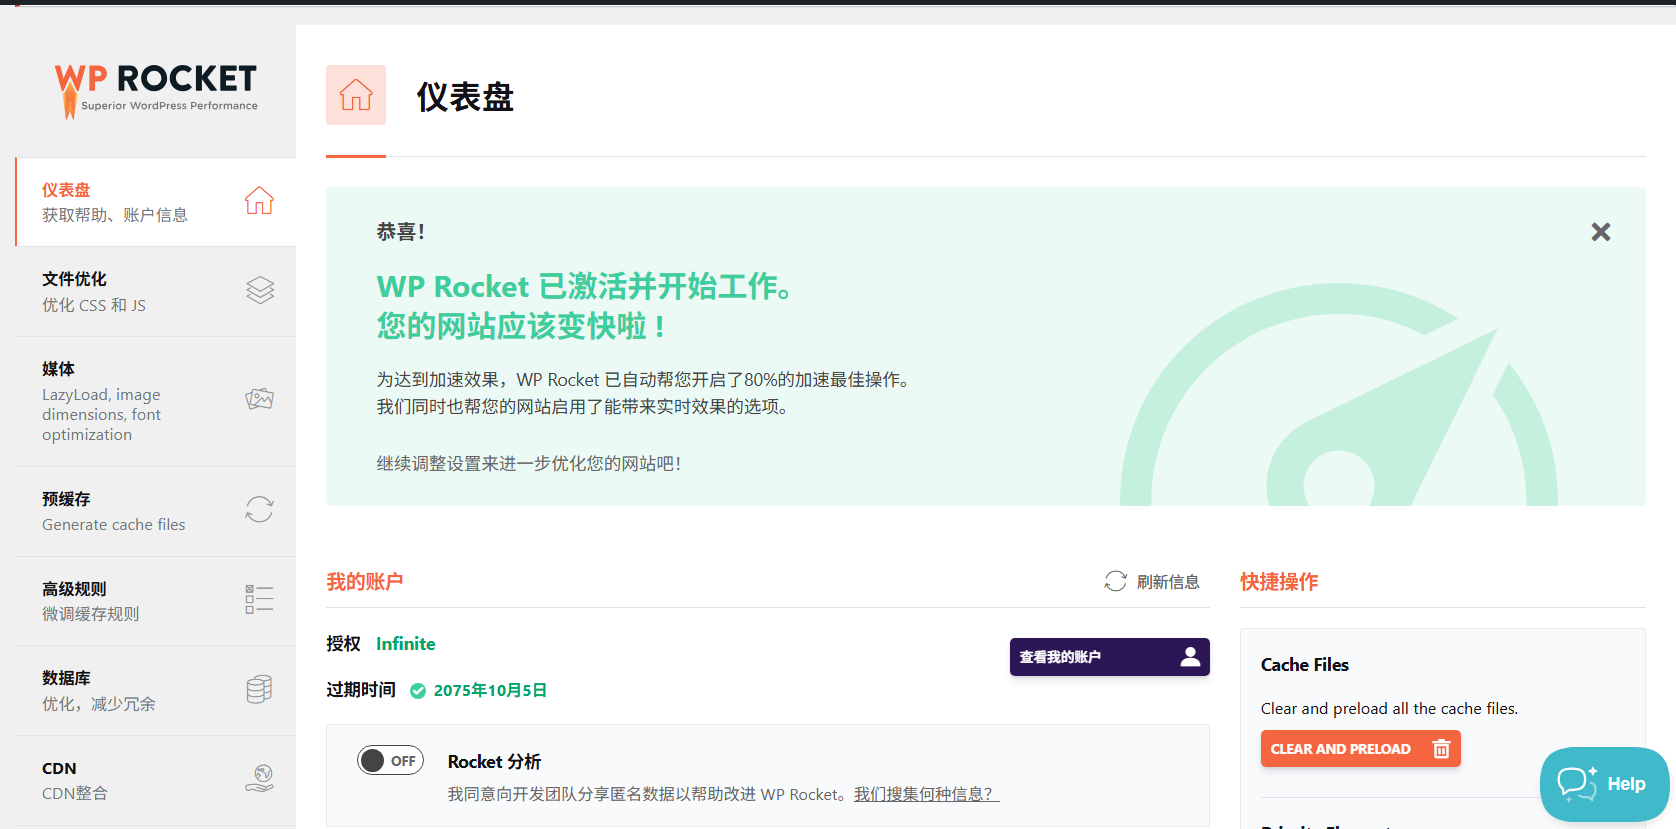
Task: Click 刷新信息 to refresh account info
Action: coord(1152,582)
